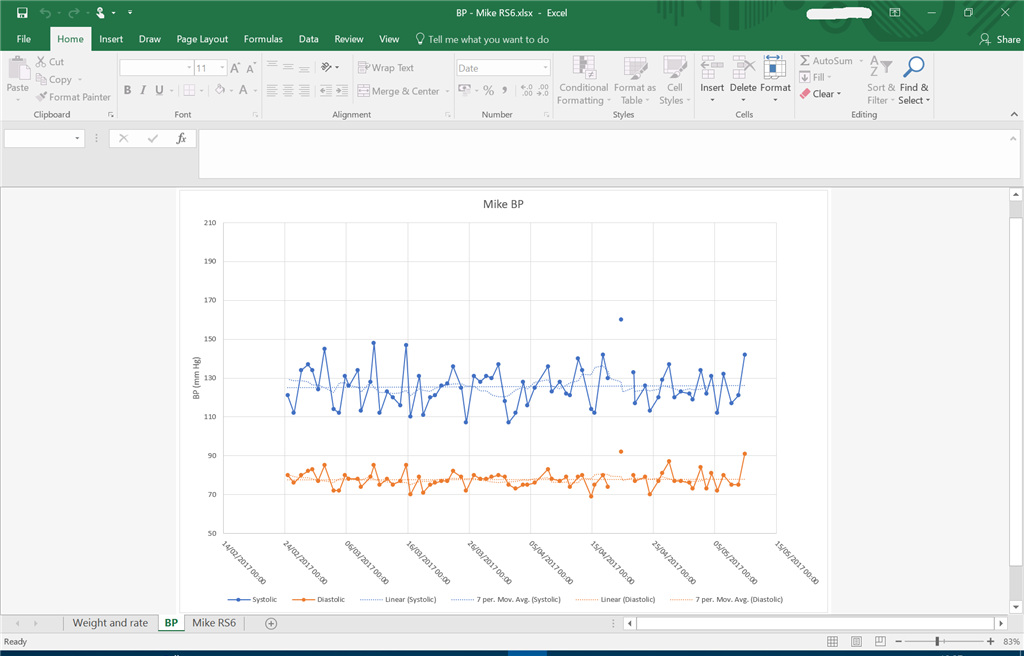1024x656 pixels.
Task: Click Delete cells button
Action: (x=743, y=80)
